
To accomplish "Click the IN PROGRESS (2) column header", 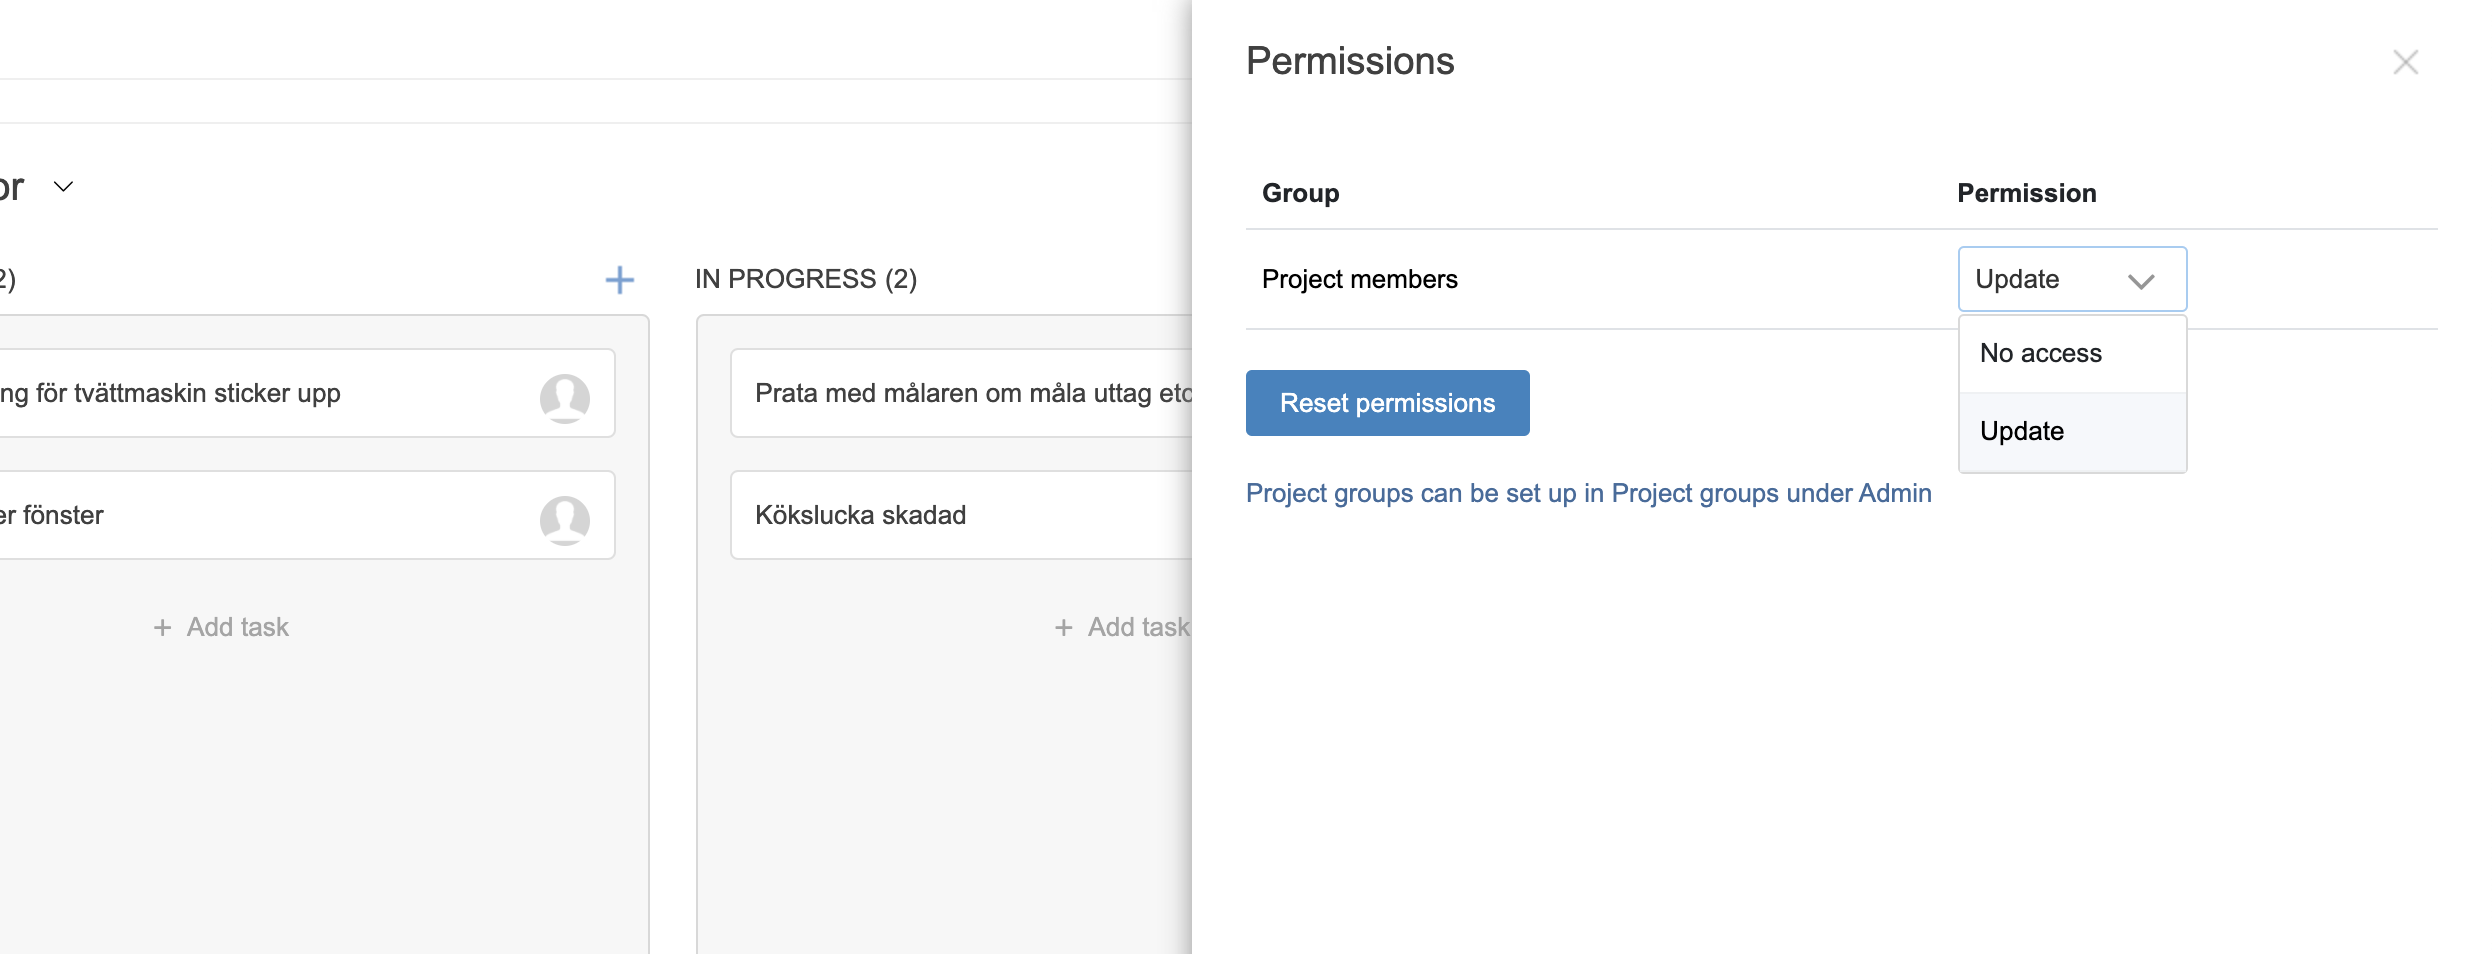I will (x=806, y=279).
